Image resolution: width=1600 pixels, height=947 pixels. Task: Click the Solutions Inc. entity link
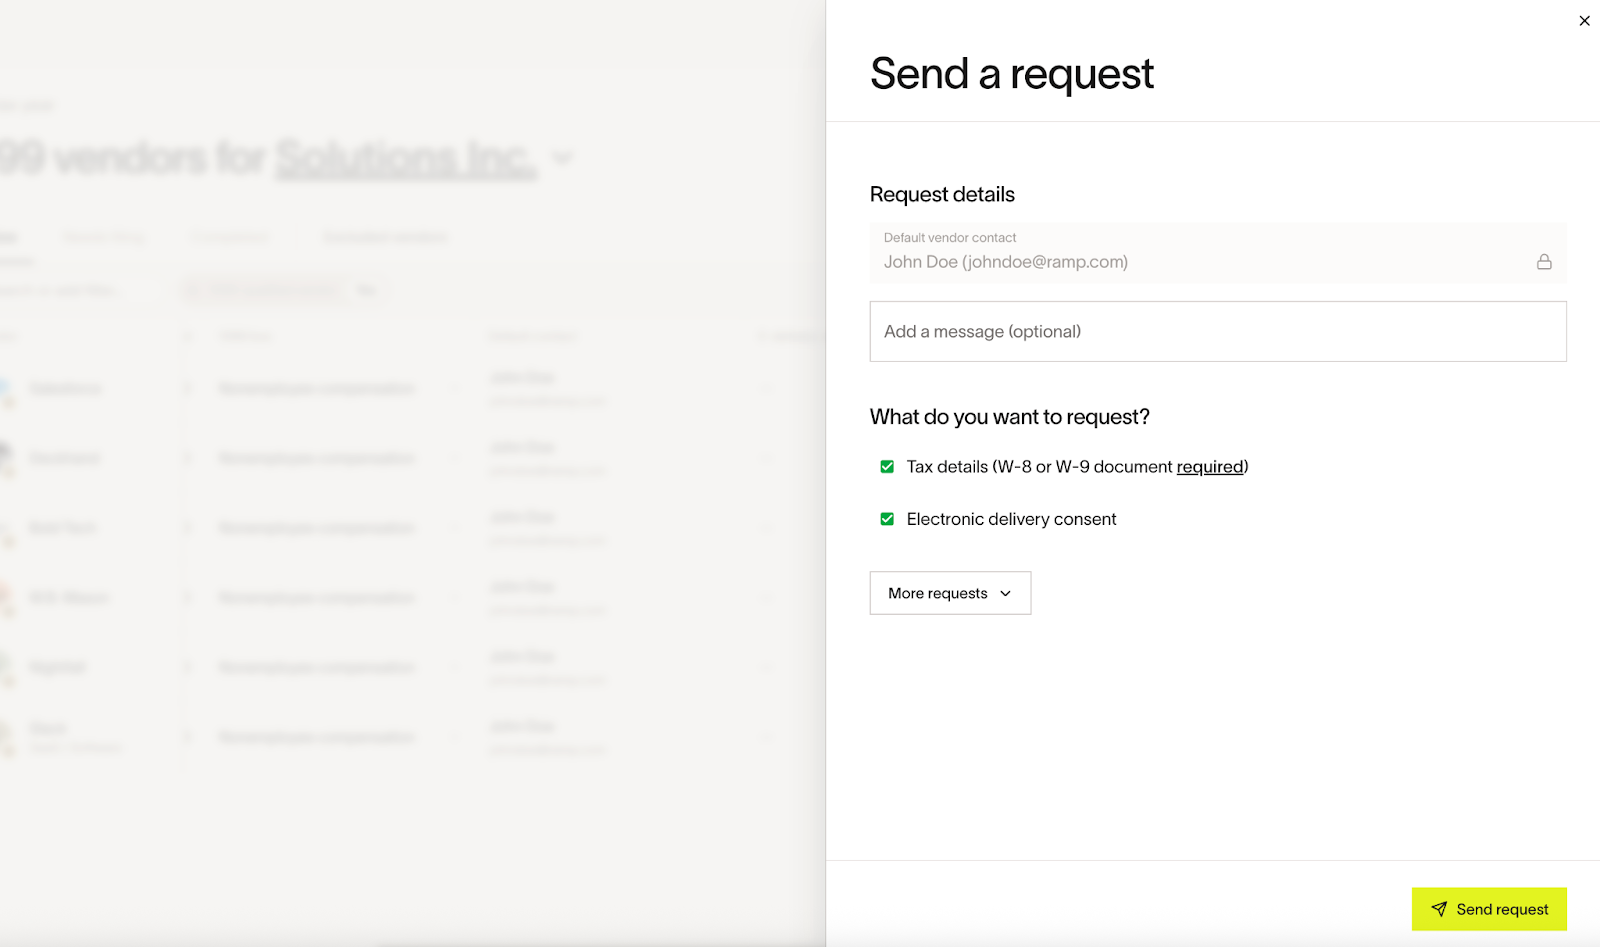[406, 158]
